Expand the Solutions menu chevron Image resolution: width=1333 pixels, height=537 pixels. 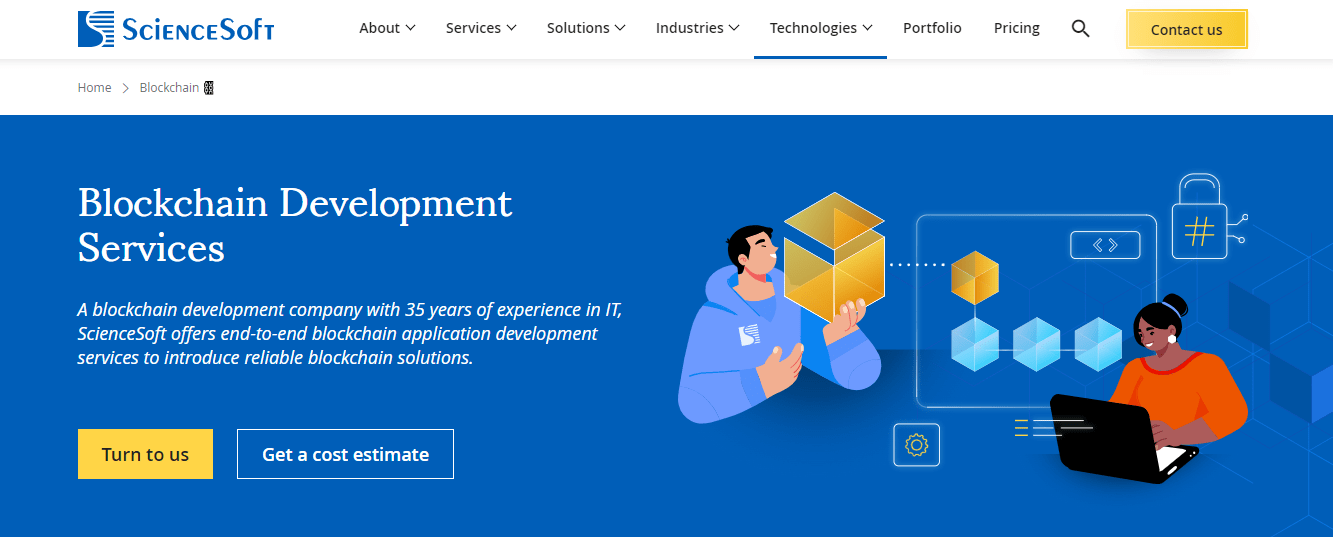(x=620, y=28)
